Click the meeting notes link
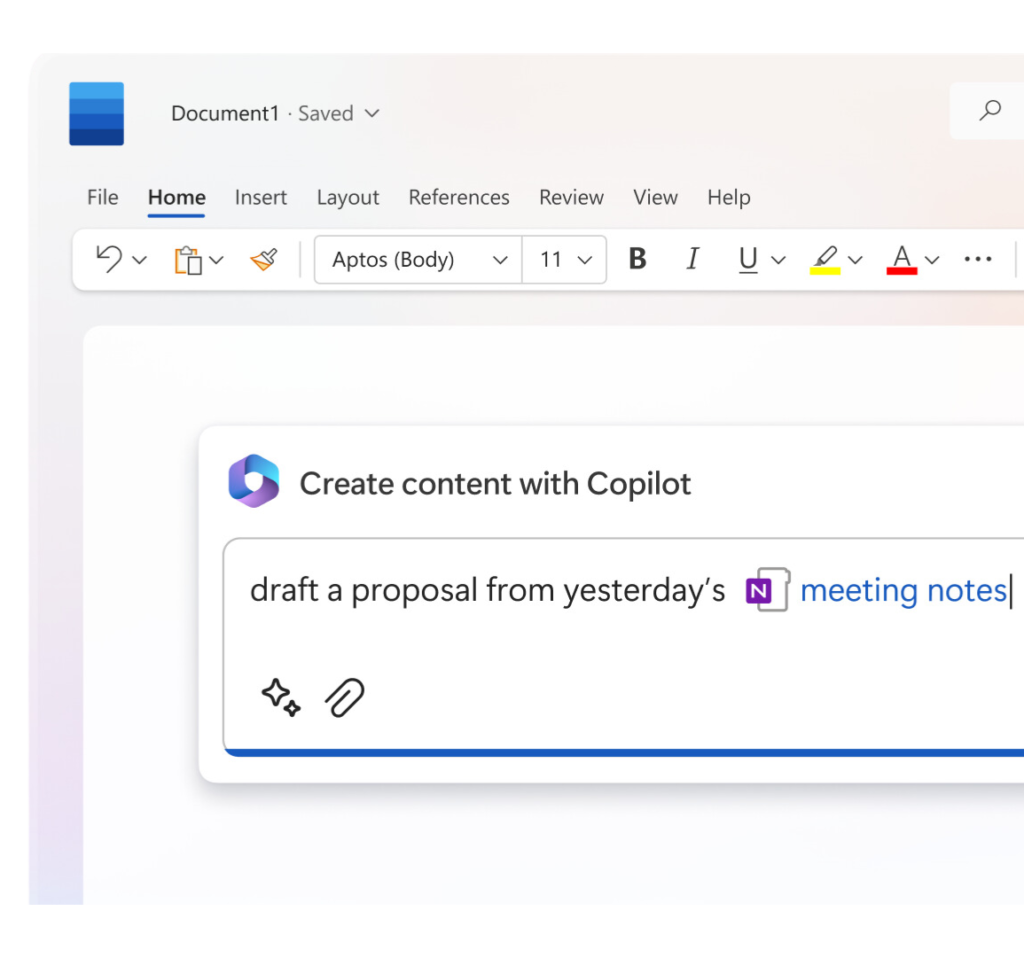 point(903,590)
